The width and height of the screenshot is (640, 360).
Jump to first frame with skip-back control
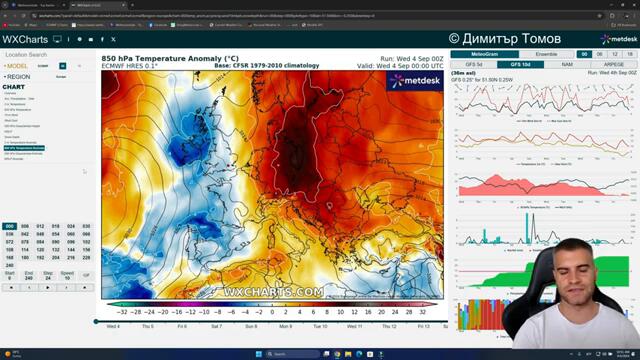tap(11, 288)
